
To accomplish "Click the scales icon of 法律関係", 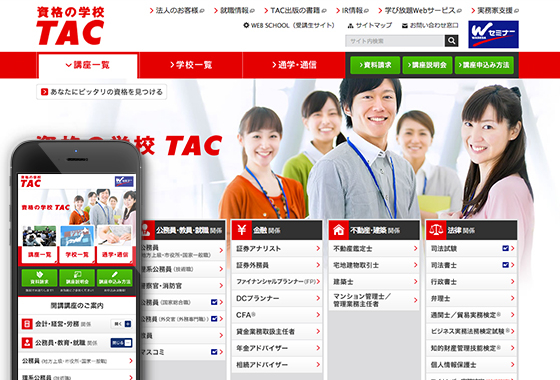I will click(436, 230).
